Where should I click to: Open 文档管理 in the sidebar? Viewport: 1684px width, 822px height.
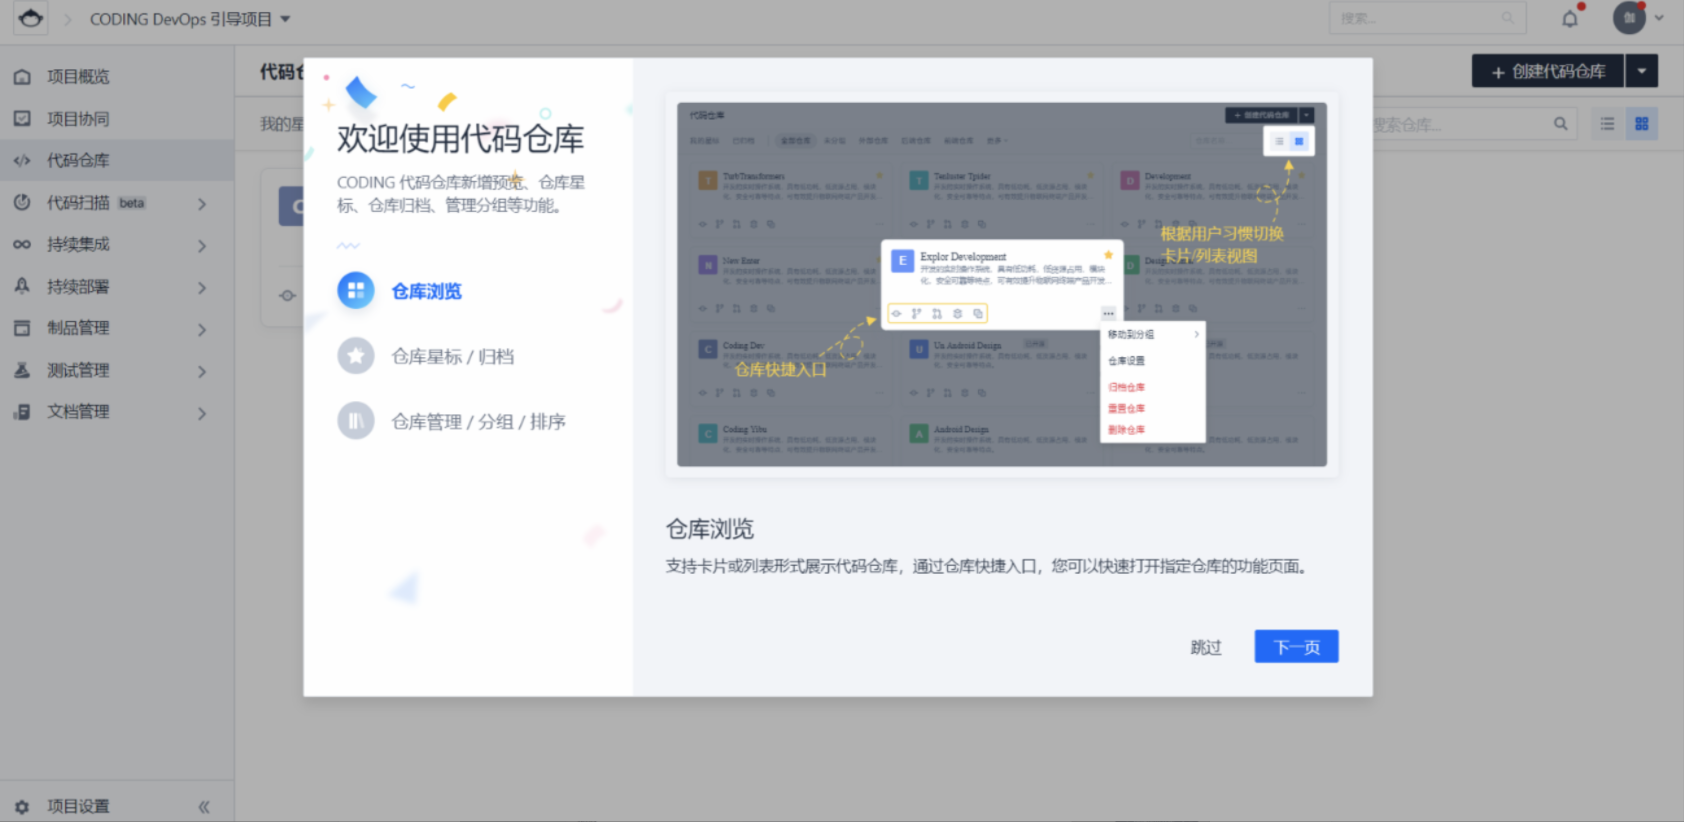pyautogui.click(x=117, y=412)
